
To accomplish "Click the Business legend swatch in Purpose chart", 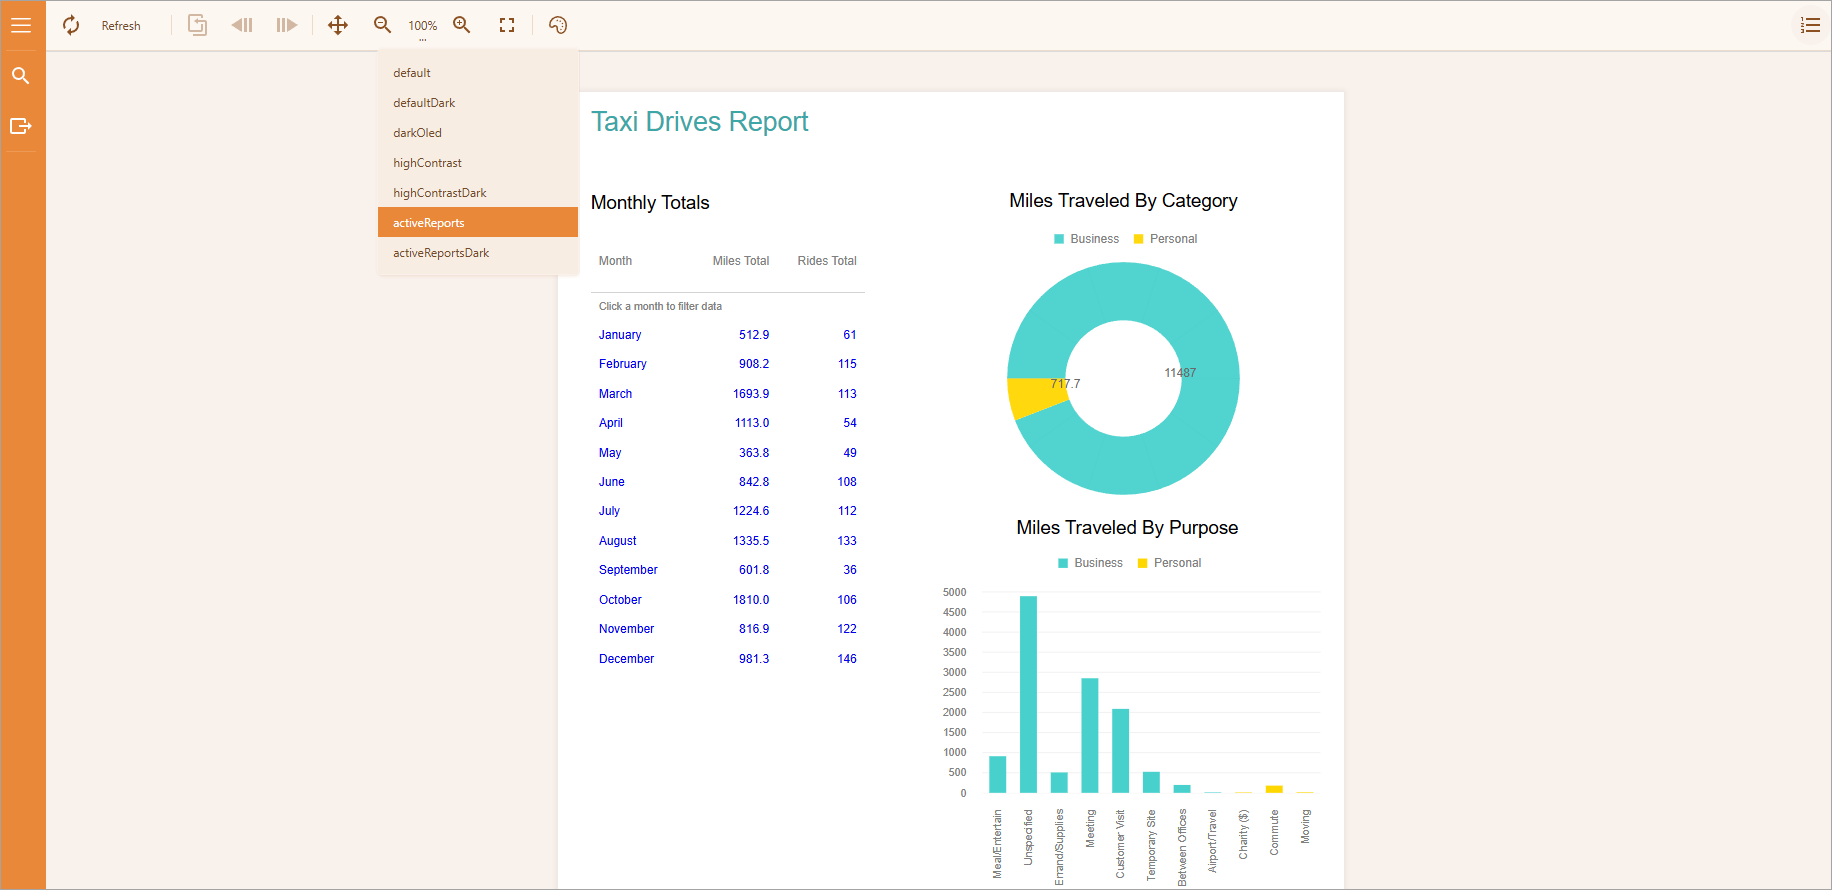I will click(x=1063, y=563).
